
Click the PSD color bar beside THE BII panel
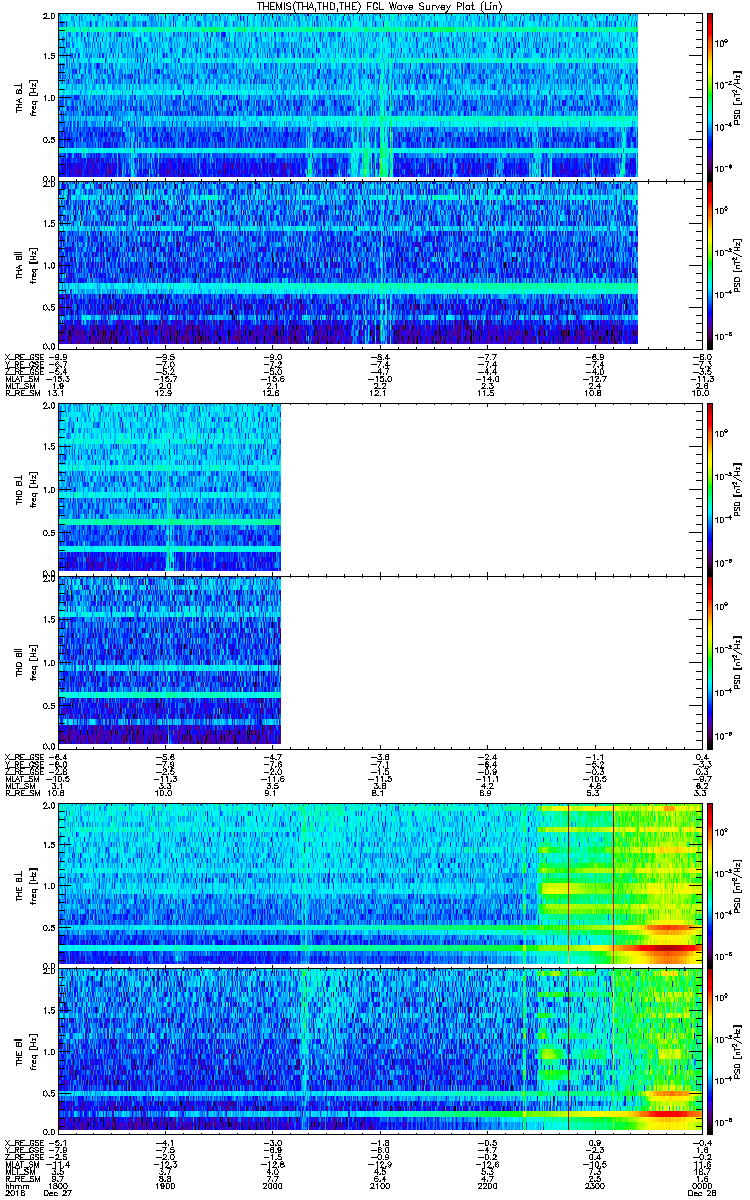(x=711, y=1051)
